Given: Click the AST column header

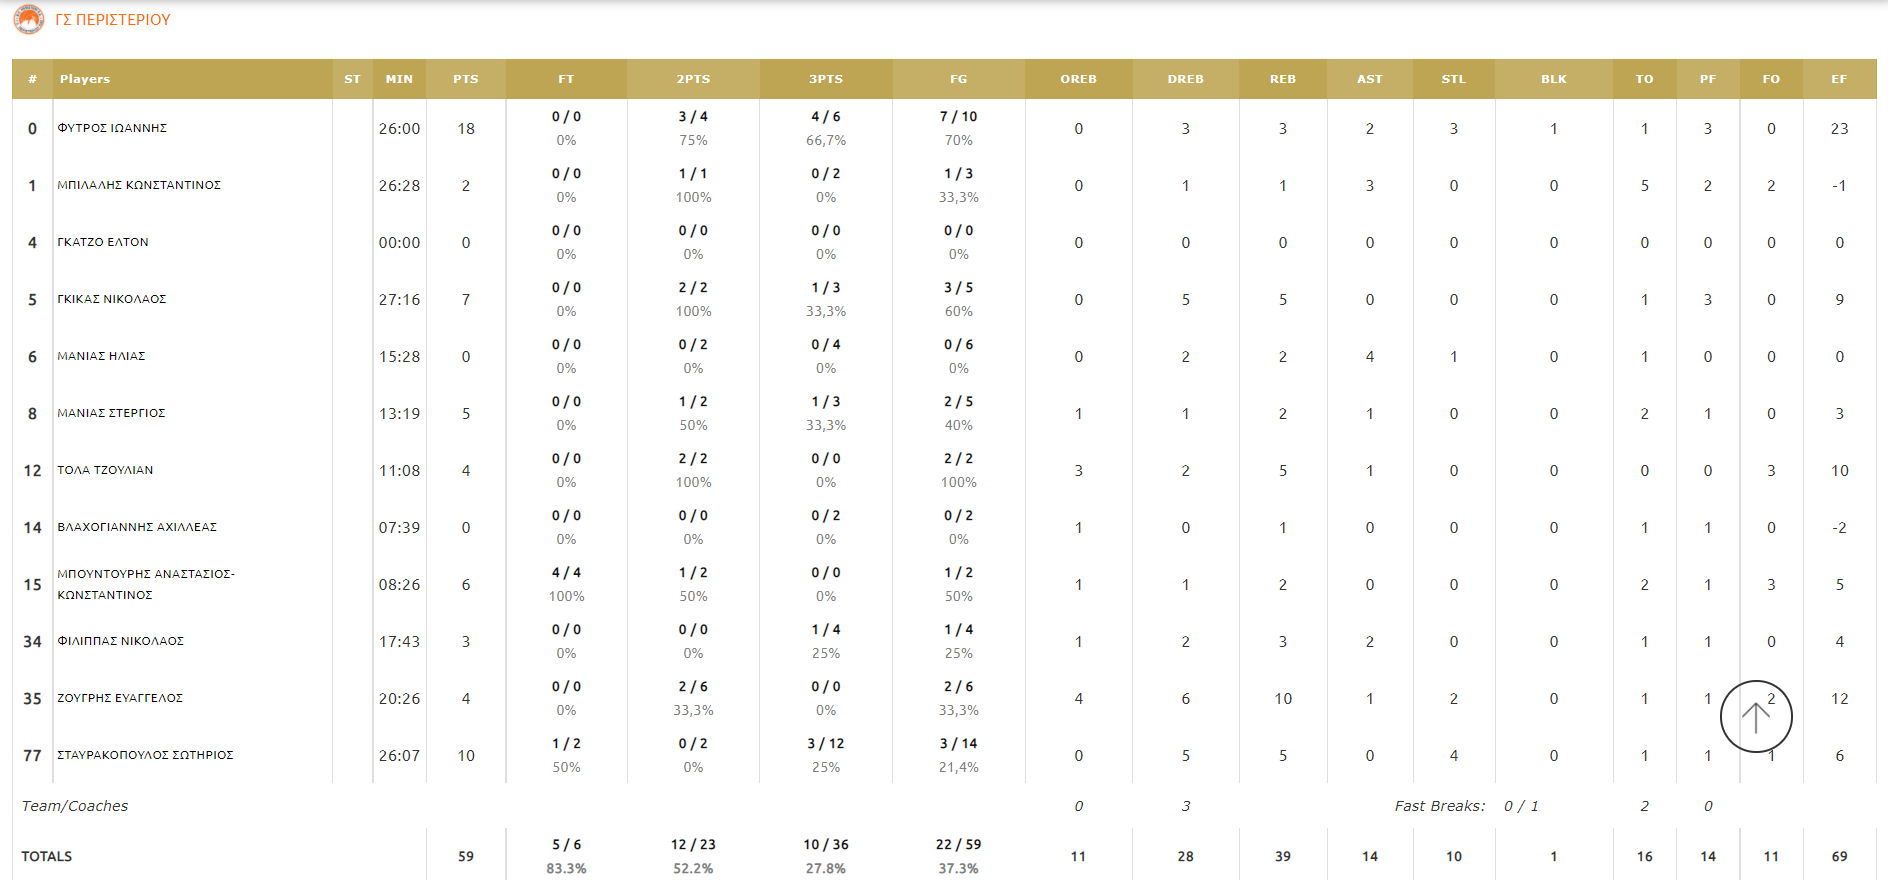Looking at the screenshot, I should [1369, 79].
